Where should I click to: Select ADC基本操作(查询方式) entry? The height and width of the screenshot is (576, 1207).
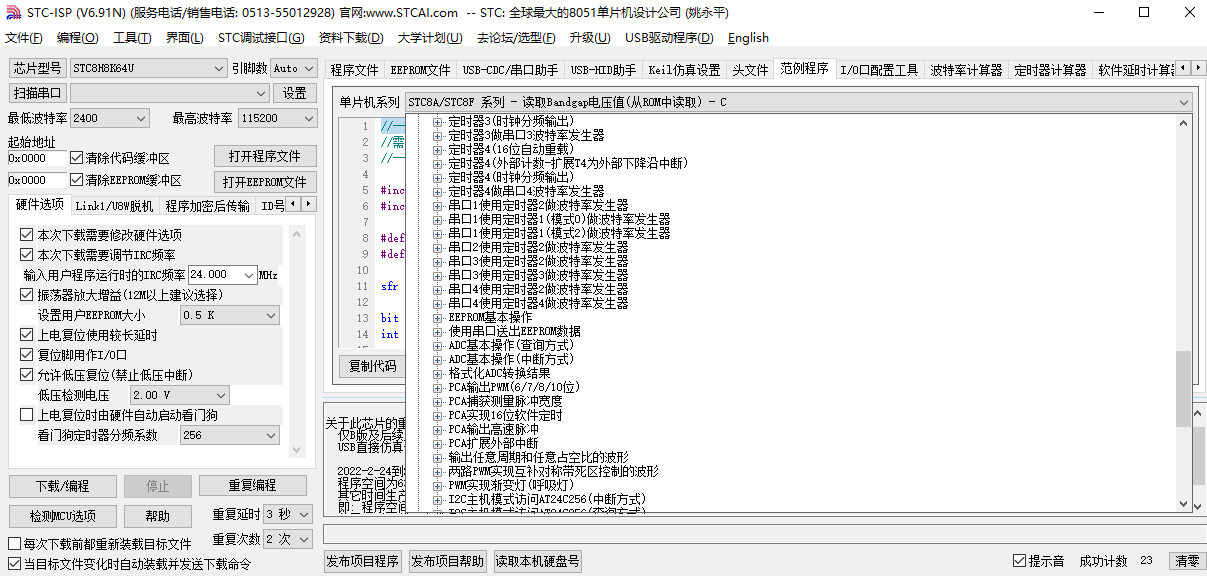[x=510, y=345]
